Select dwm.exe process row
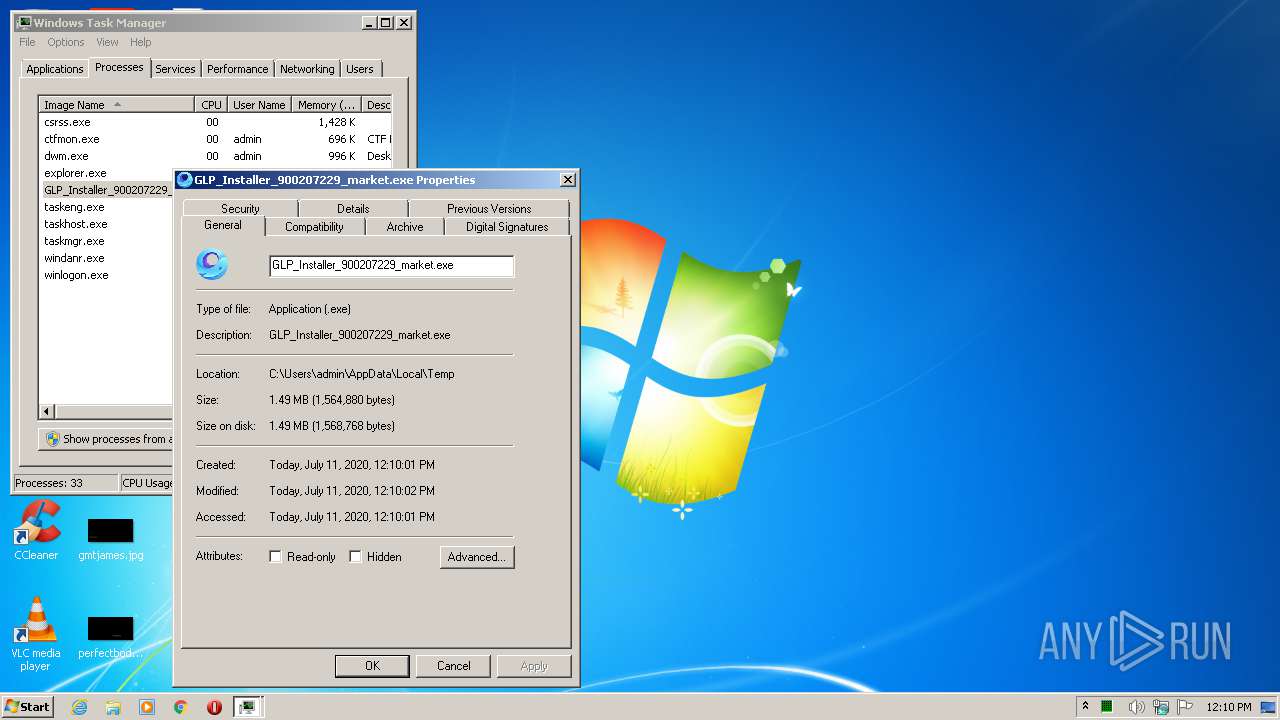 215,156
